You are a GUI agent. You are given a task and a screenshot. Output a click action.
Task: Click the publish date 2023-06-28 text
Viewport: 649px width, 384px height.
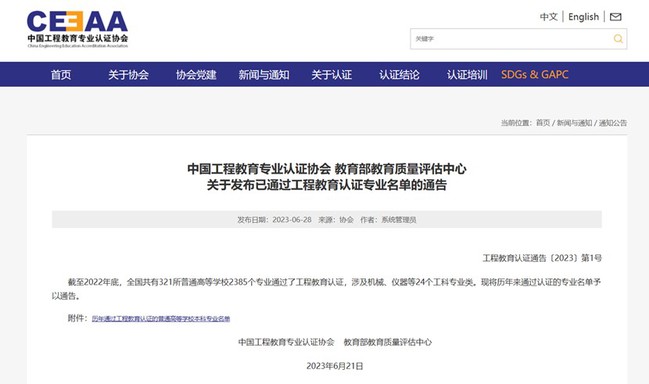click(x=292, y=220)
